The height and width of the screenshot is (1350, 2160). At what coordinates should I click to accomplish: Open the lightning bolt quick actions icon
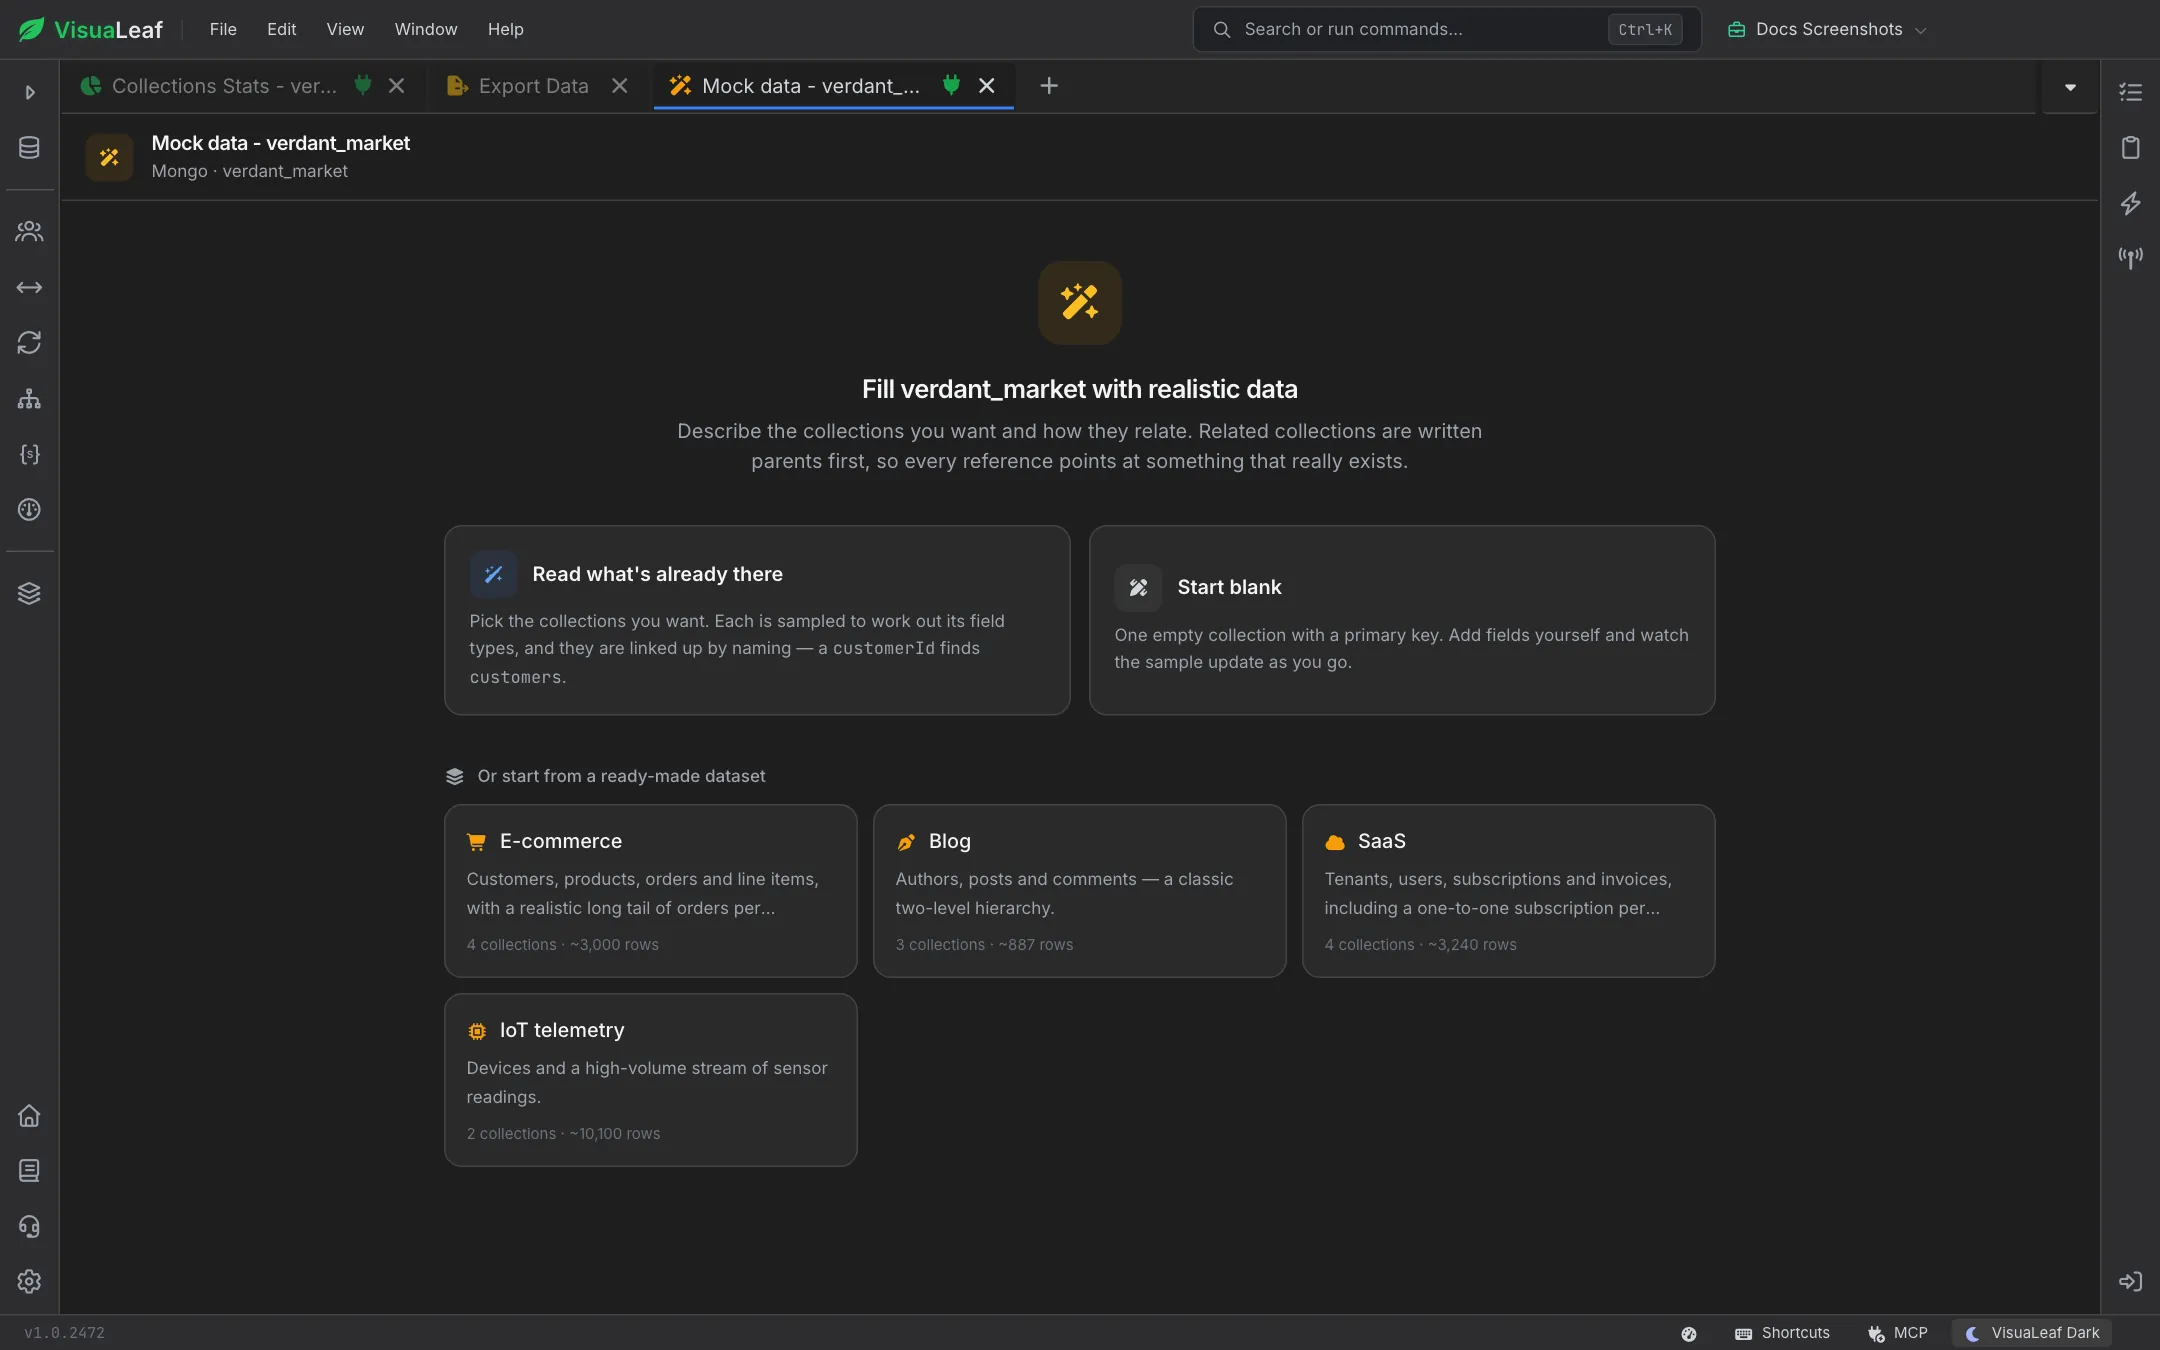2131,203
